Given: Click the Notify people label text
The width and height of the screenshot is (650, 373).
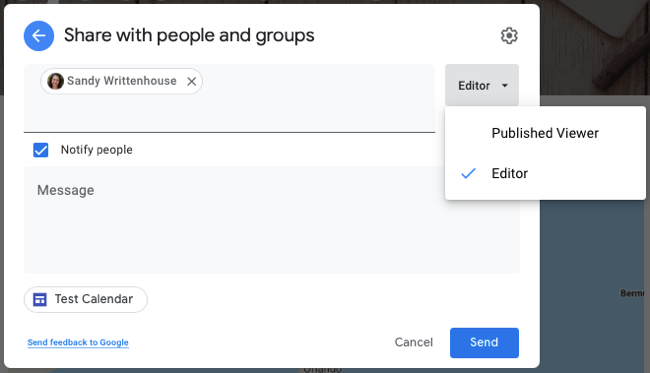Looking at the screenshot, I should (97, 150).
